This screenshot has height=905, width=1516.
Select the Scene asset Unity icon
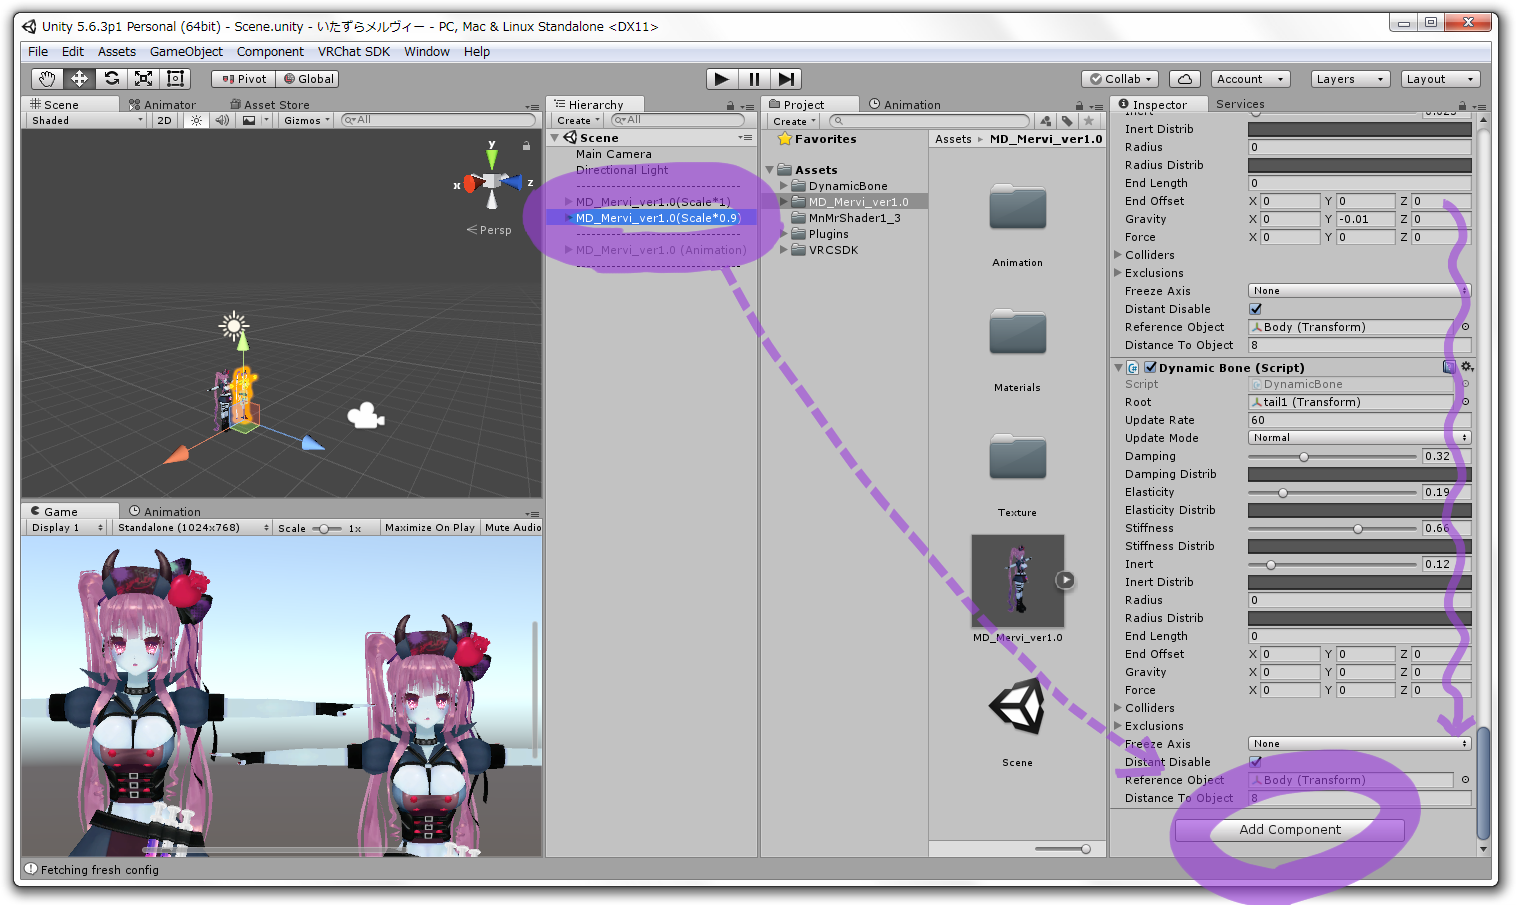[1017, 706]
